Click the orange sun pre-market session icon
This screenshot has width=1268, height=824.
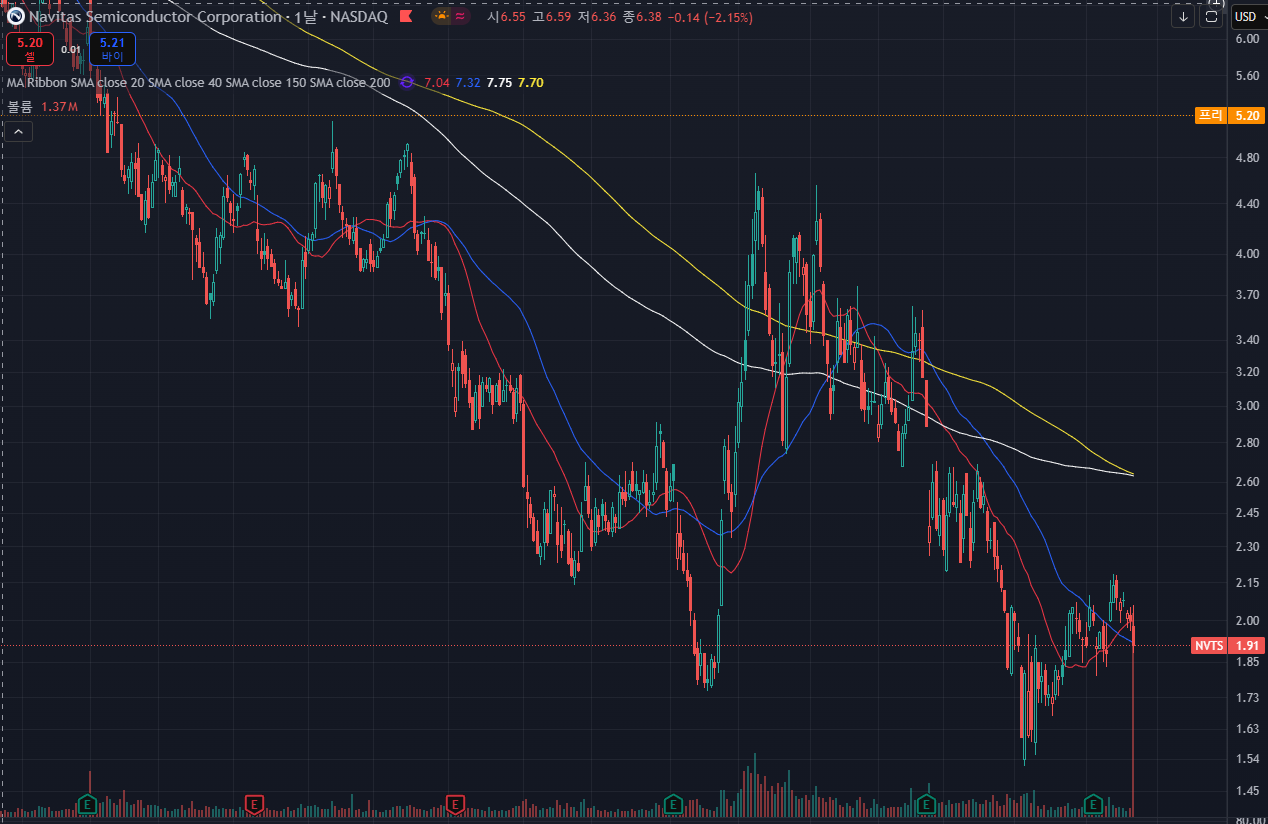pyautogui.click(x=441, y=17)
